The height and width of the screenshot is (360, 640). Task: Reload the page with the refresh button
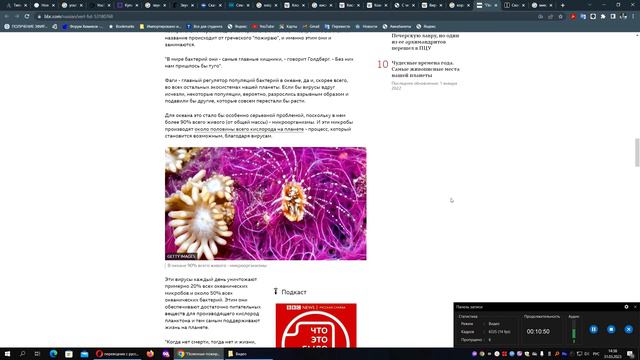(x=27, y=16)
